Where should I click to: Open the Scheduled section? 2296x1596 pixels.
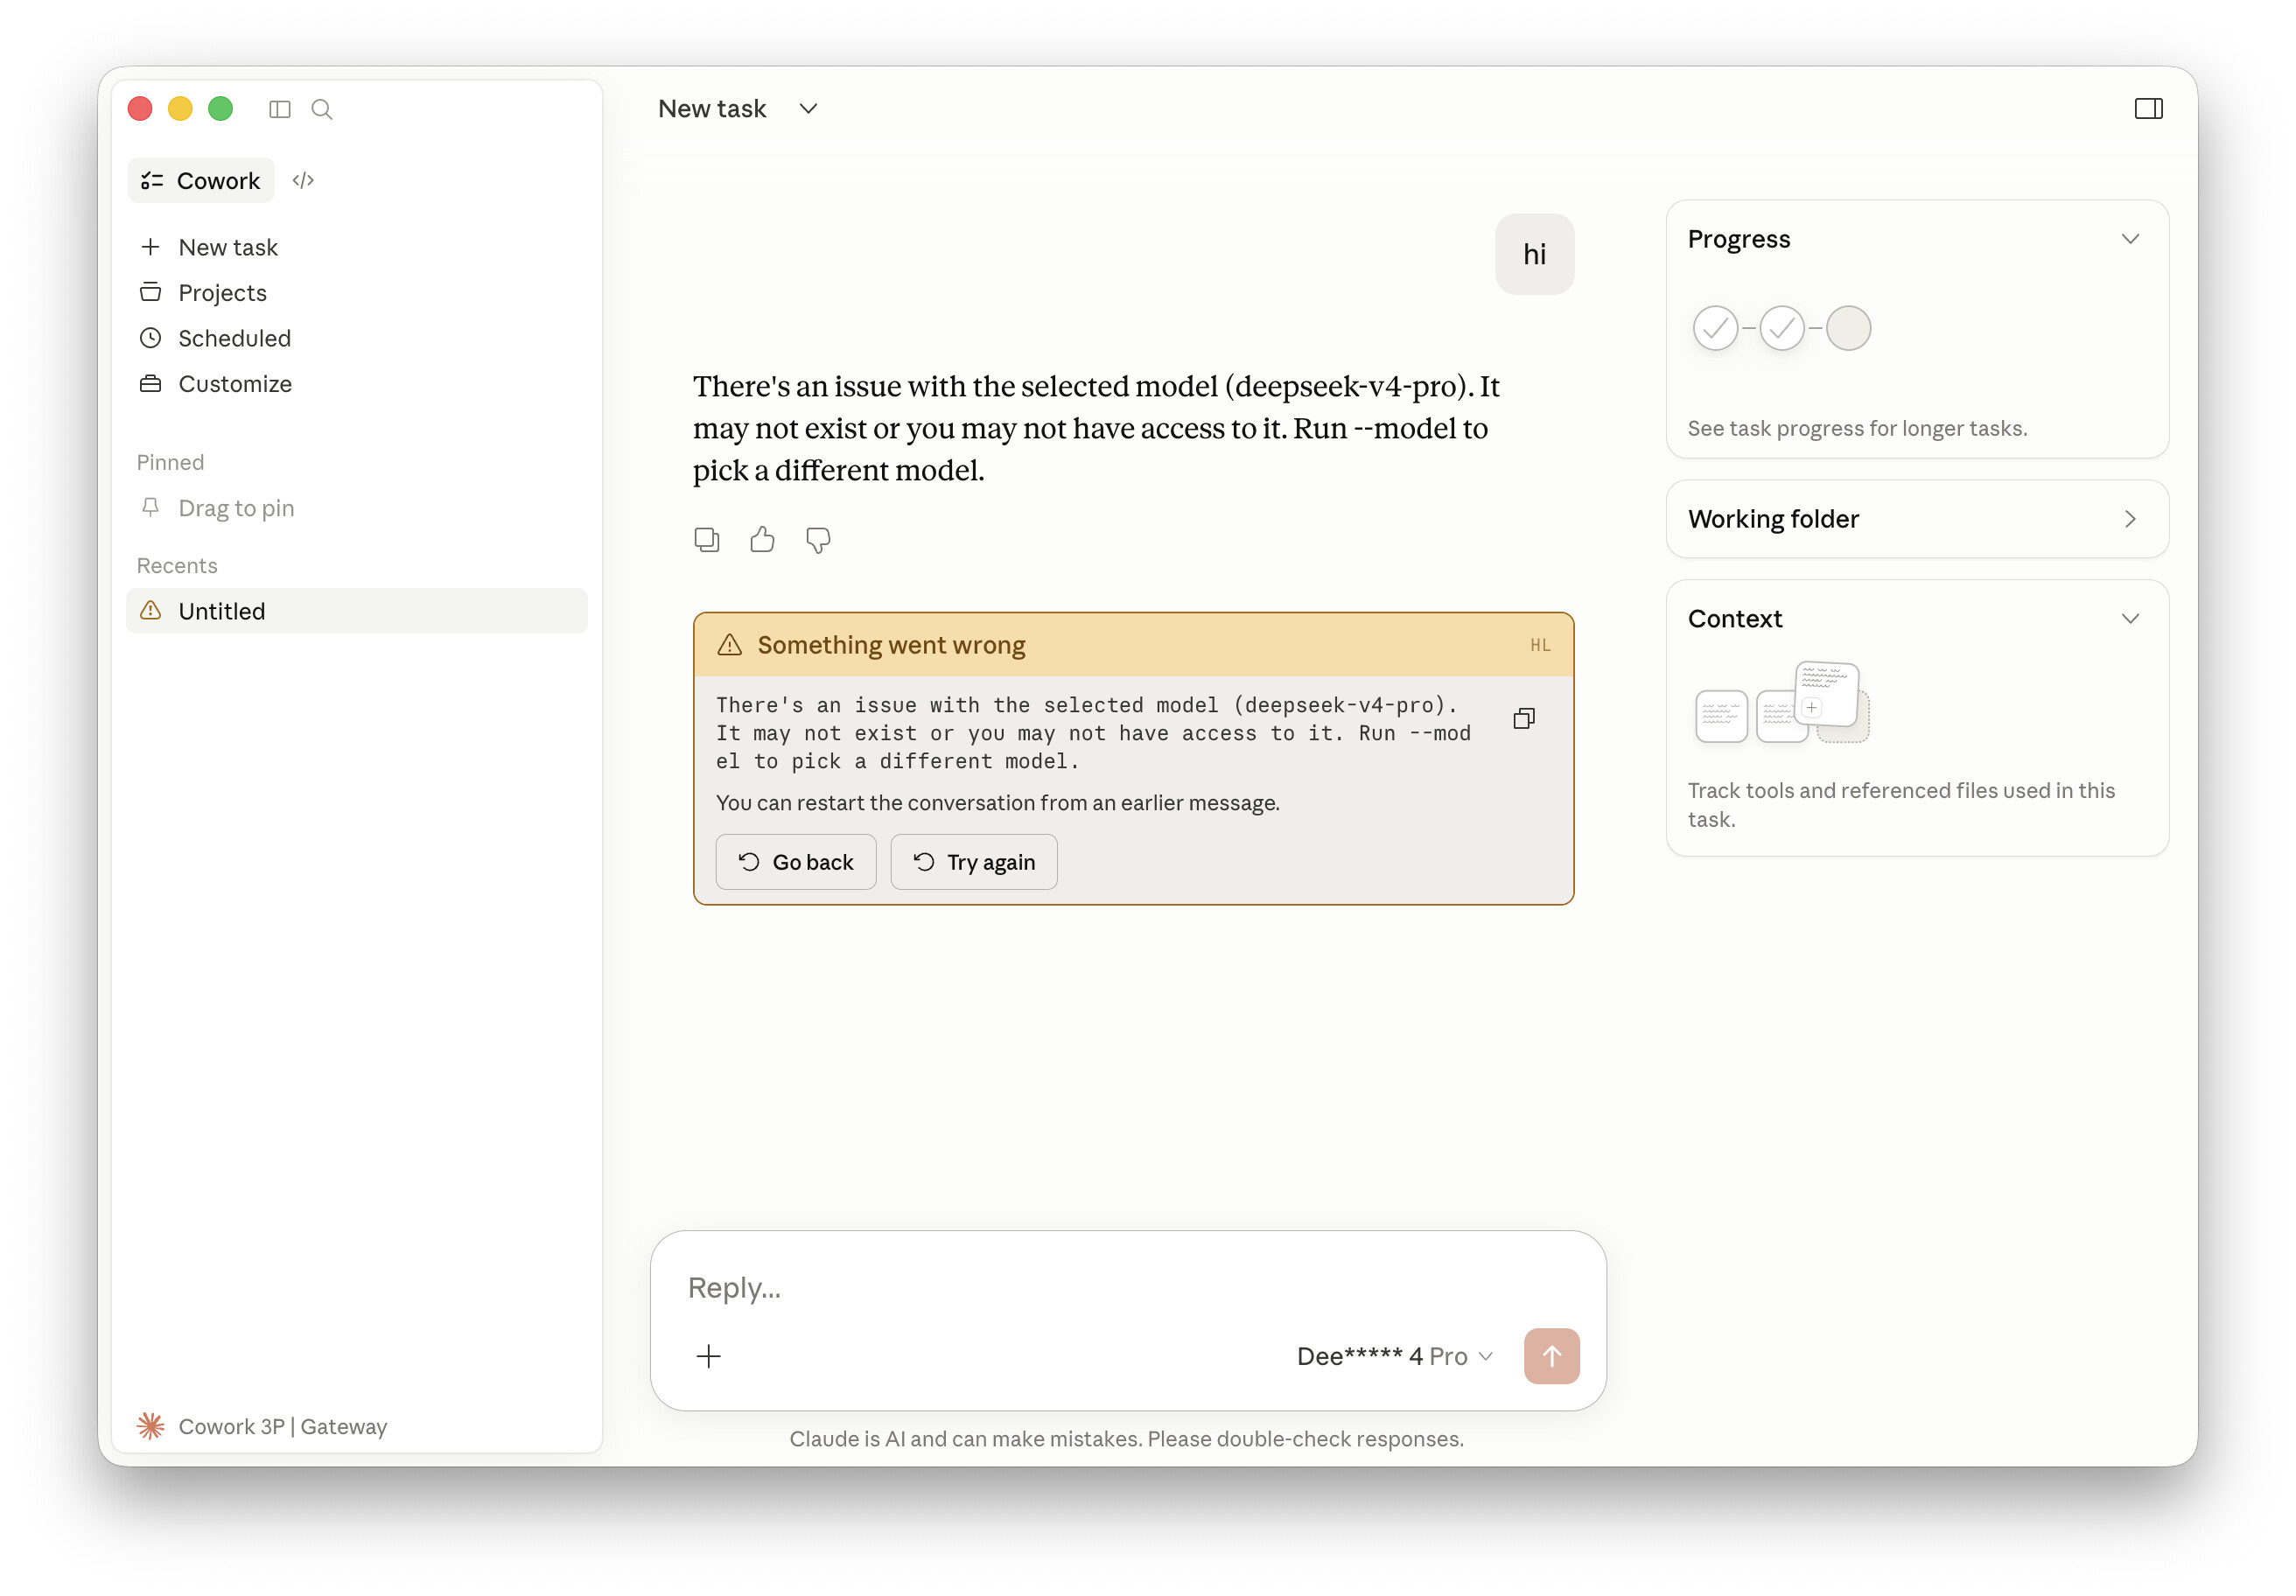pos(355,338)
